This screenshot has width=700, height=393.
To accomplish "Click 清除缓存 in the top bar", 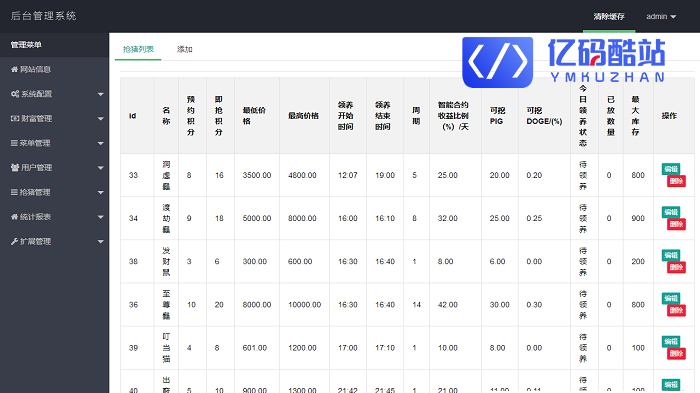I will pos(609,17).
